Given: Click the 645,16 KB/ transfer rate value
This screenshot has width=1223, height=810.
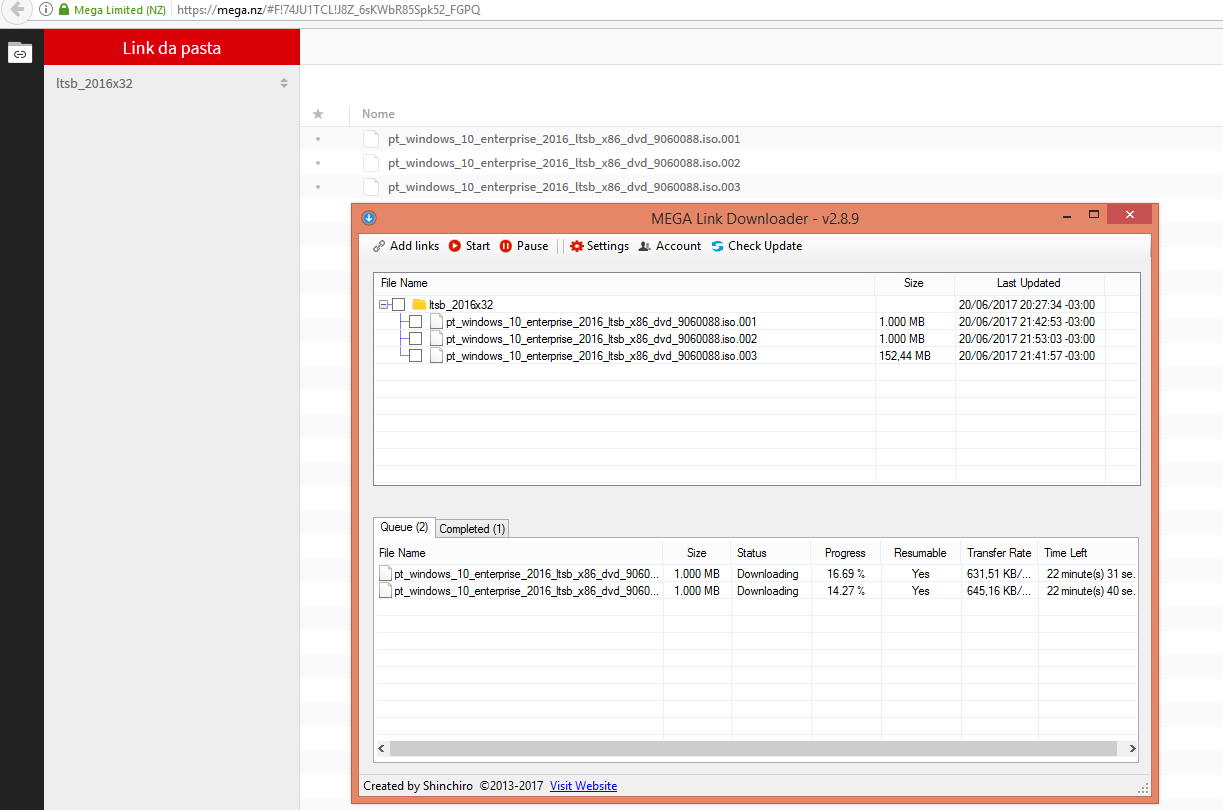Looking at the screenshot, I should pos(999,591).
